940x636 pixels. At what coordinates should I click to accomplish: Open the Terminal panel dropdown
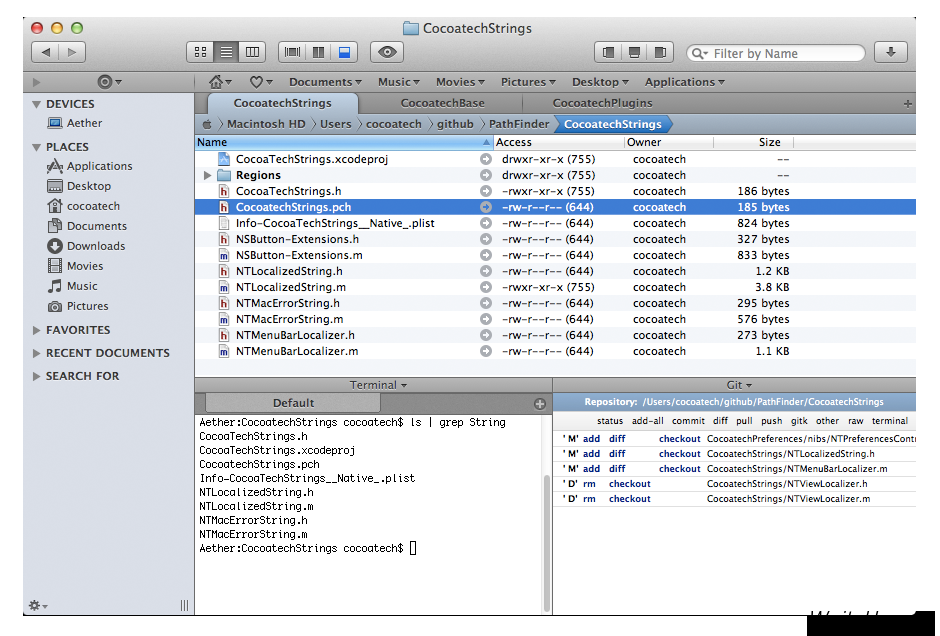(378, 385)
